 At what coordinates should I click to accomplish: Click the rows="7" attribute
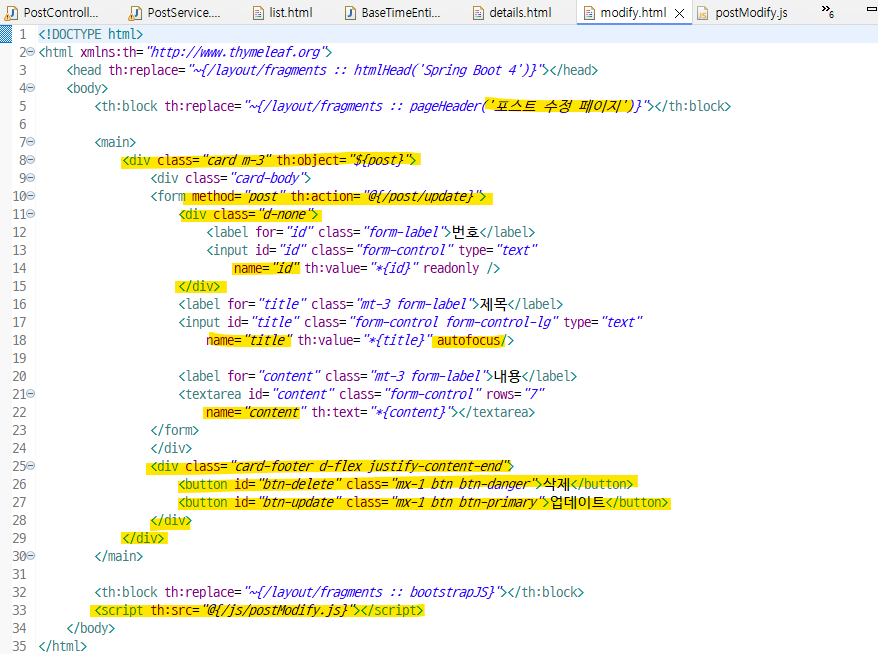515,394
